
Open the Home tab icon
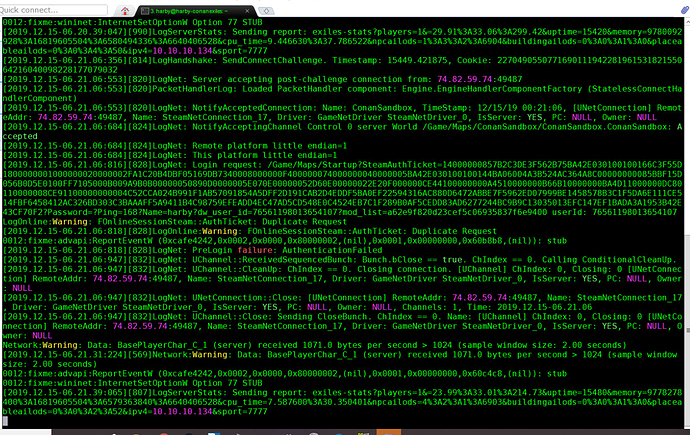tap(125, 11)
